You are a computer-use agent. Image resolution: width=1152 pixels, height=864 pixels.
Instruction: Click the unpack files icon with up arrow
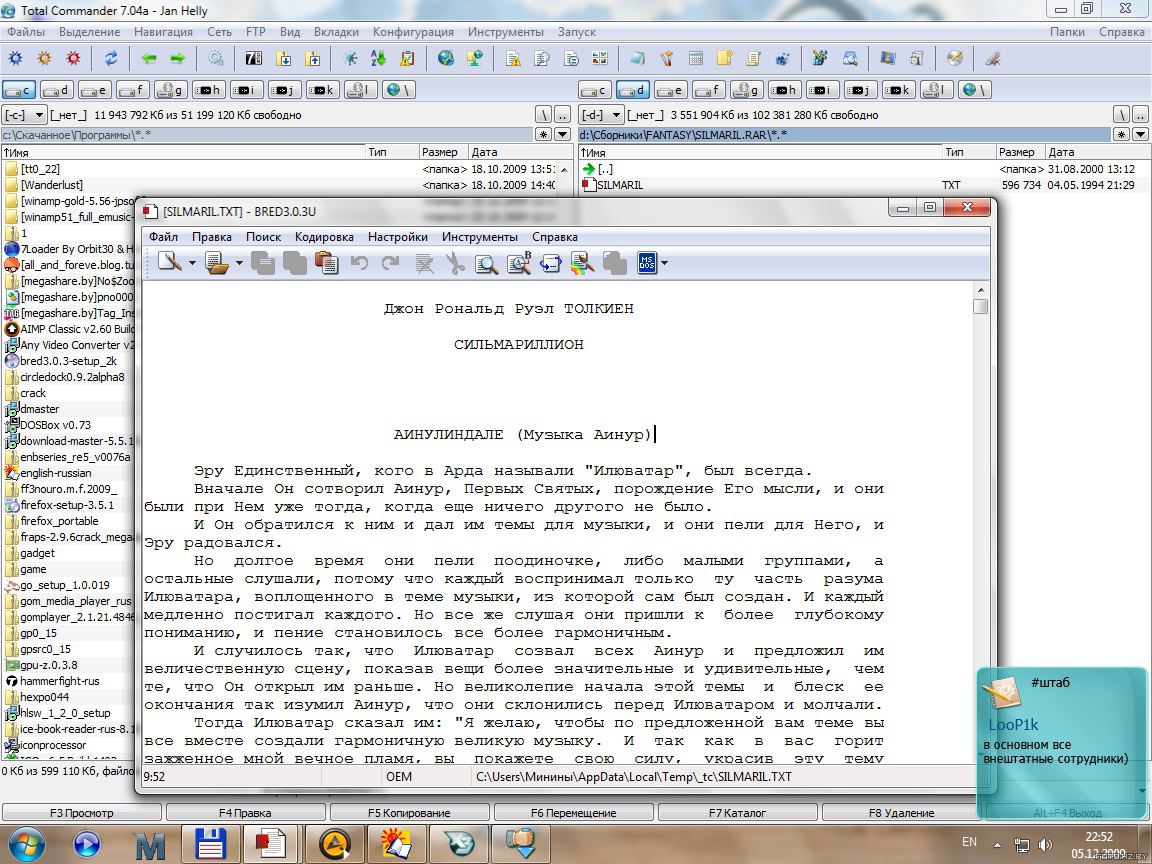click(313, 58)
